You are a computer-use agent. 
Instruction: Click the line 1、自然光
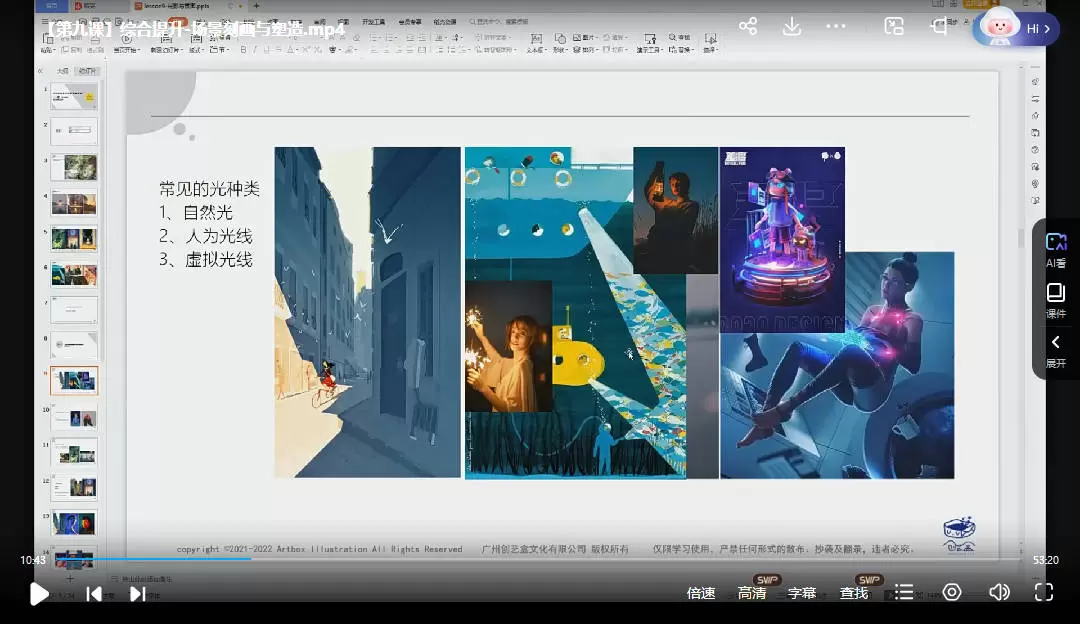(x=196, y=212)
